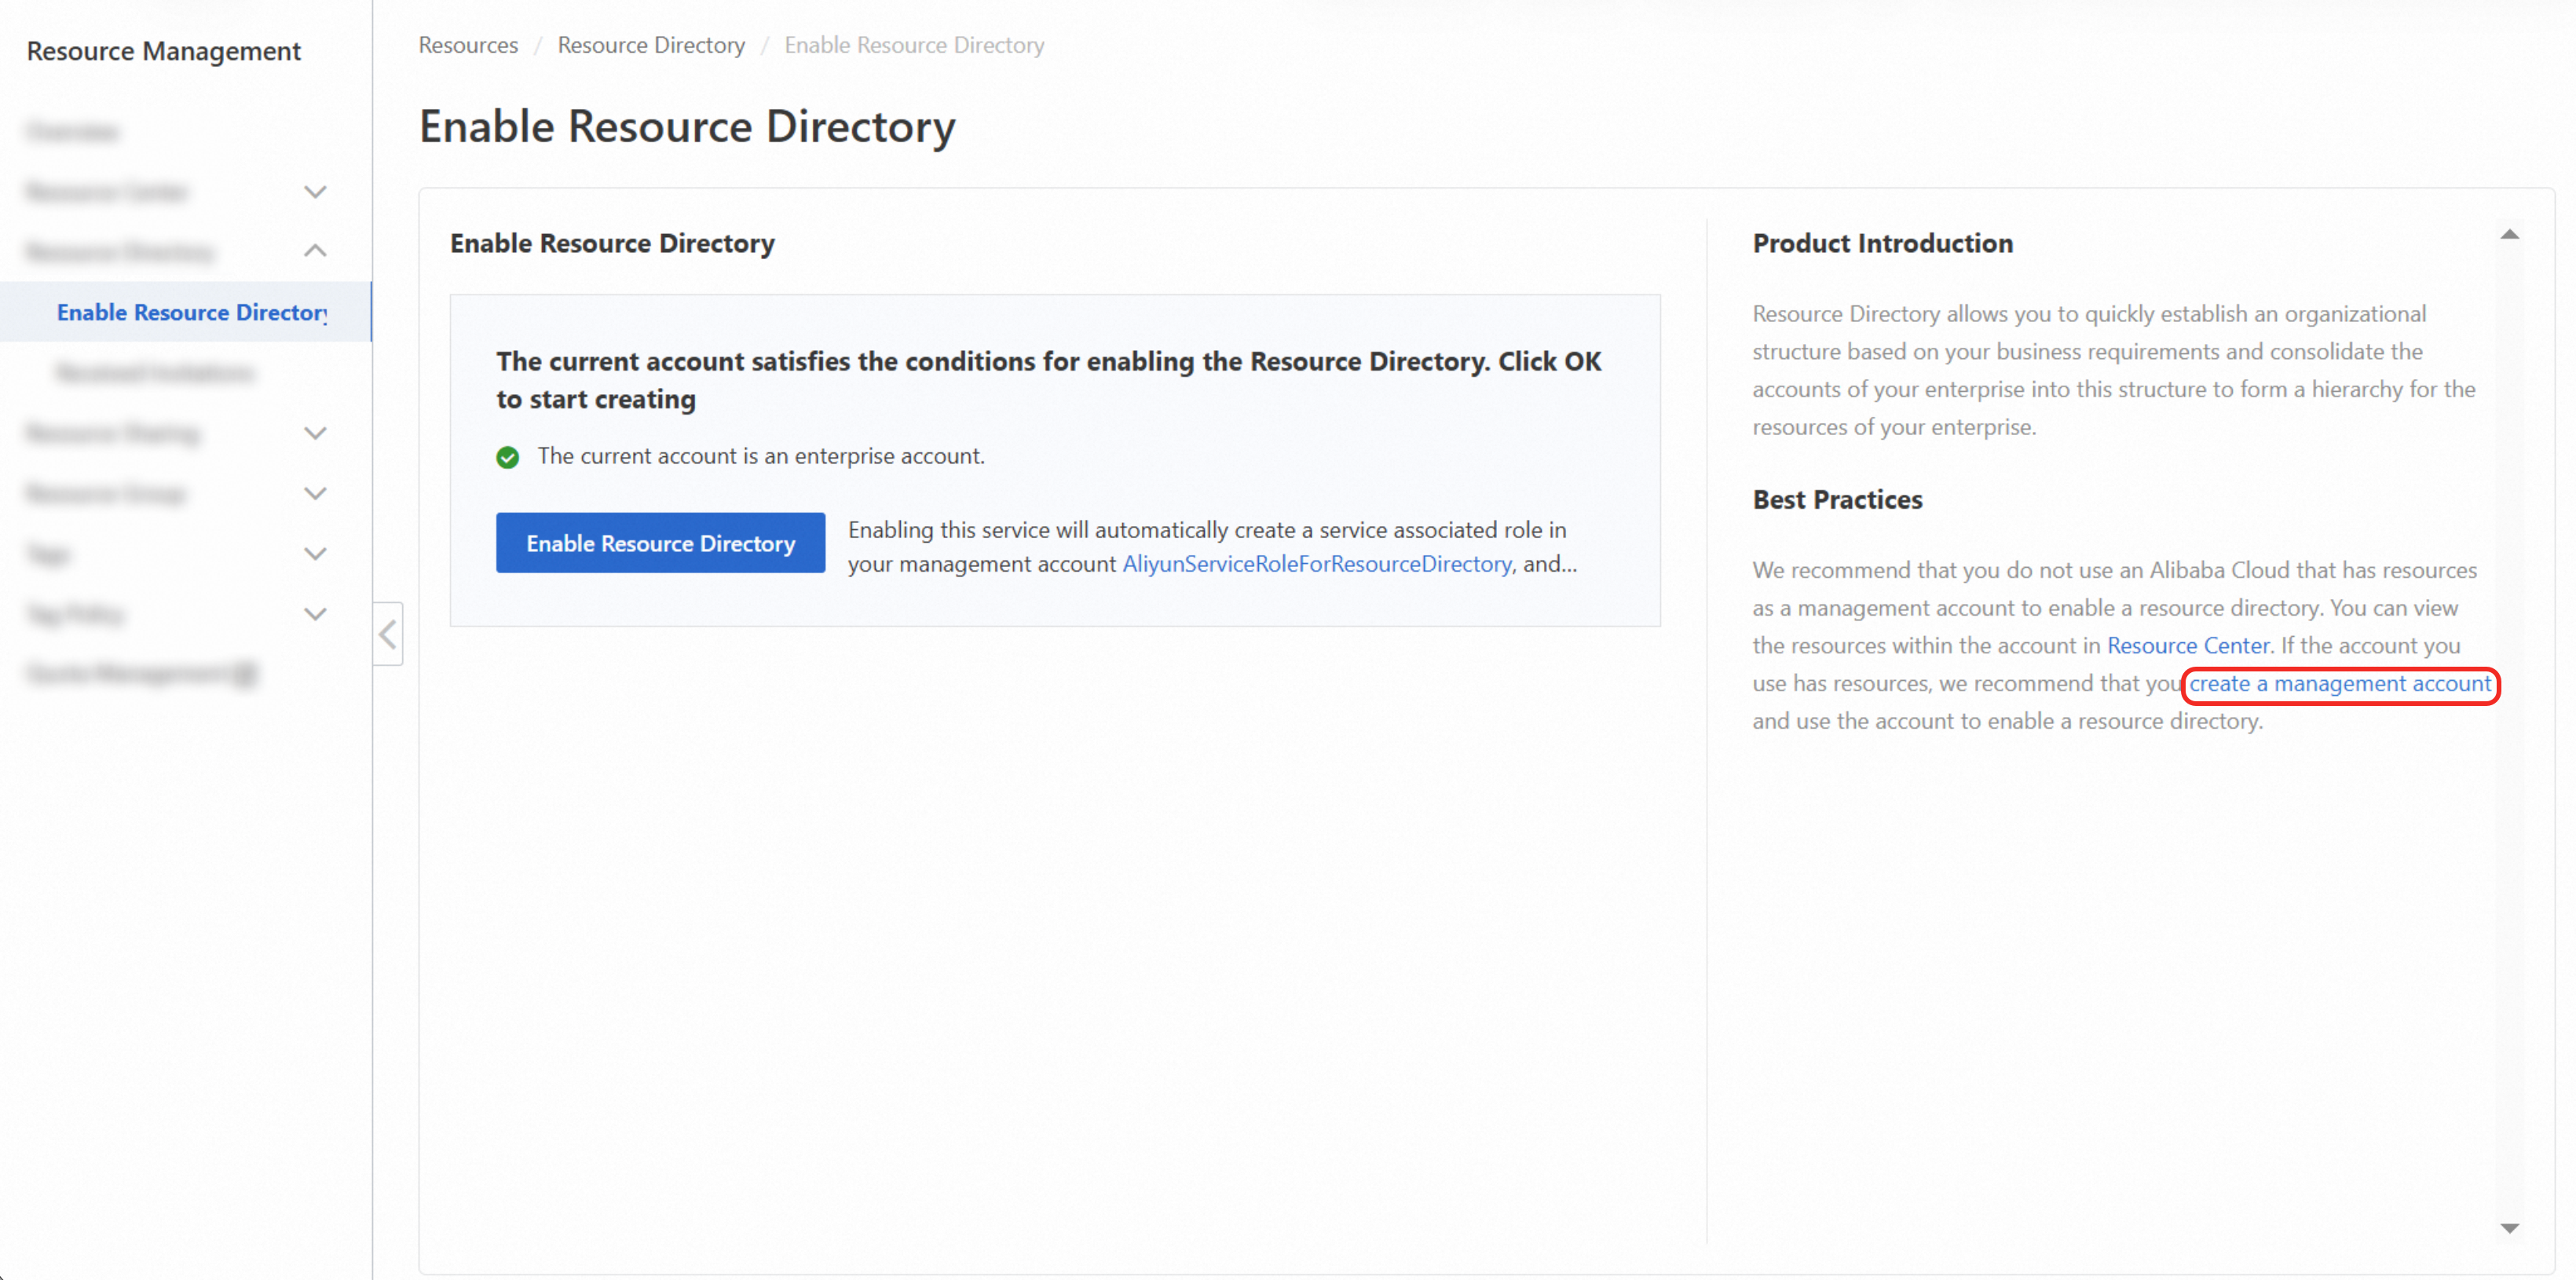
Task: Click the Resource Management sidebar title
Action: [164, 51]
